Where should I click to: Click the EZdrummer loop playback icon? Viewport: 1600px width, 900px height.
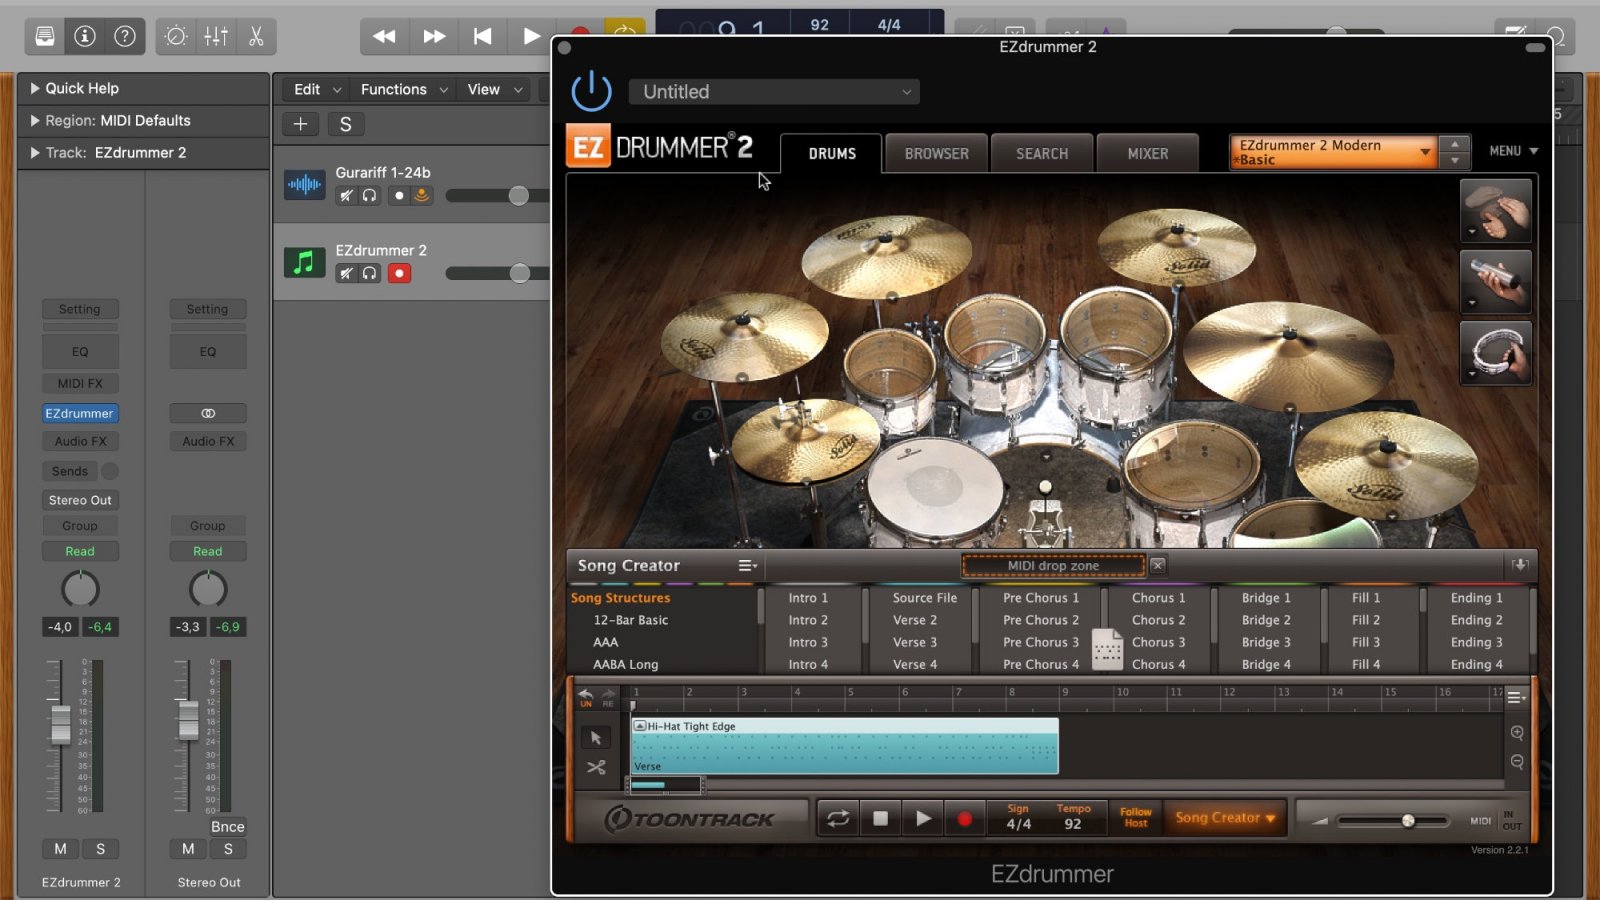point(838,819)
